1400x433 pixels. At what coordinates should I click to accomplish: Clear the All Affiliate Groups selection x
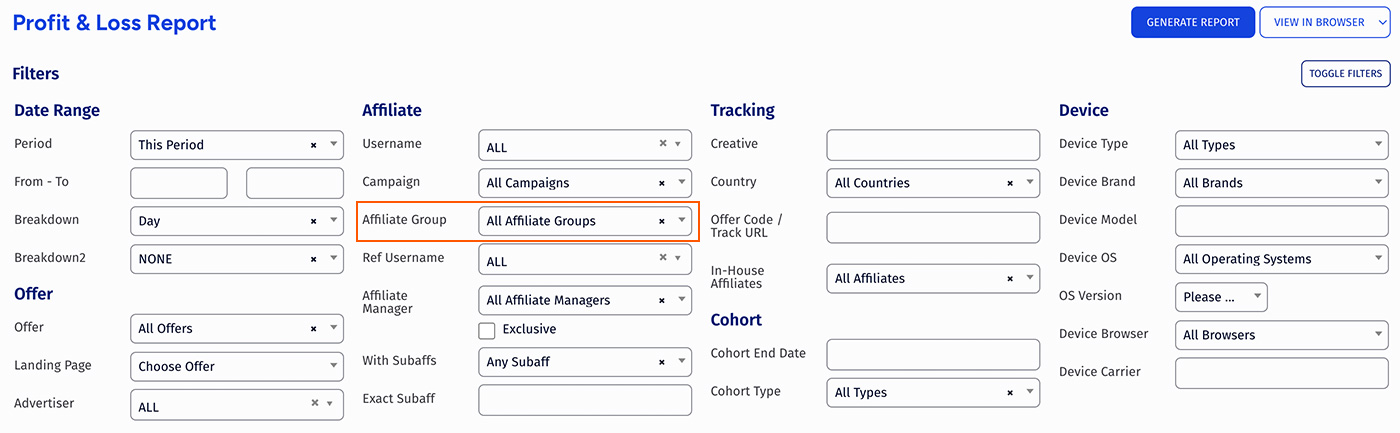661,221
